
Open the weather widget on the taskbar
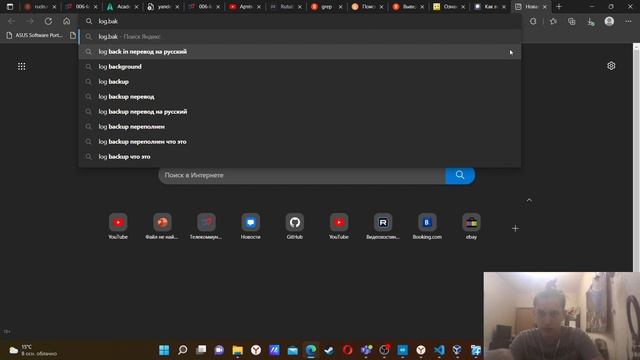point(33,350)
